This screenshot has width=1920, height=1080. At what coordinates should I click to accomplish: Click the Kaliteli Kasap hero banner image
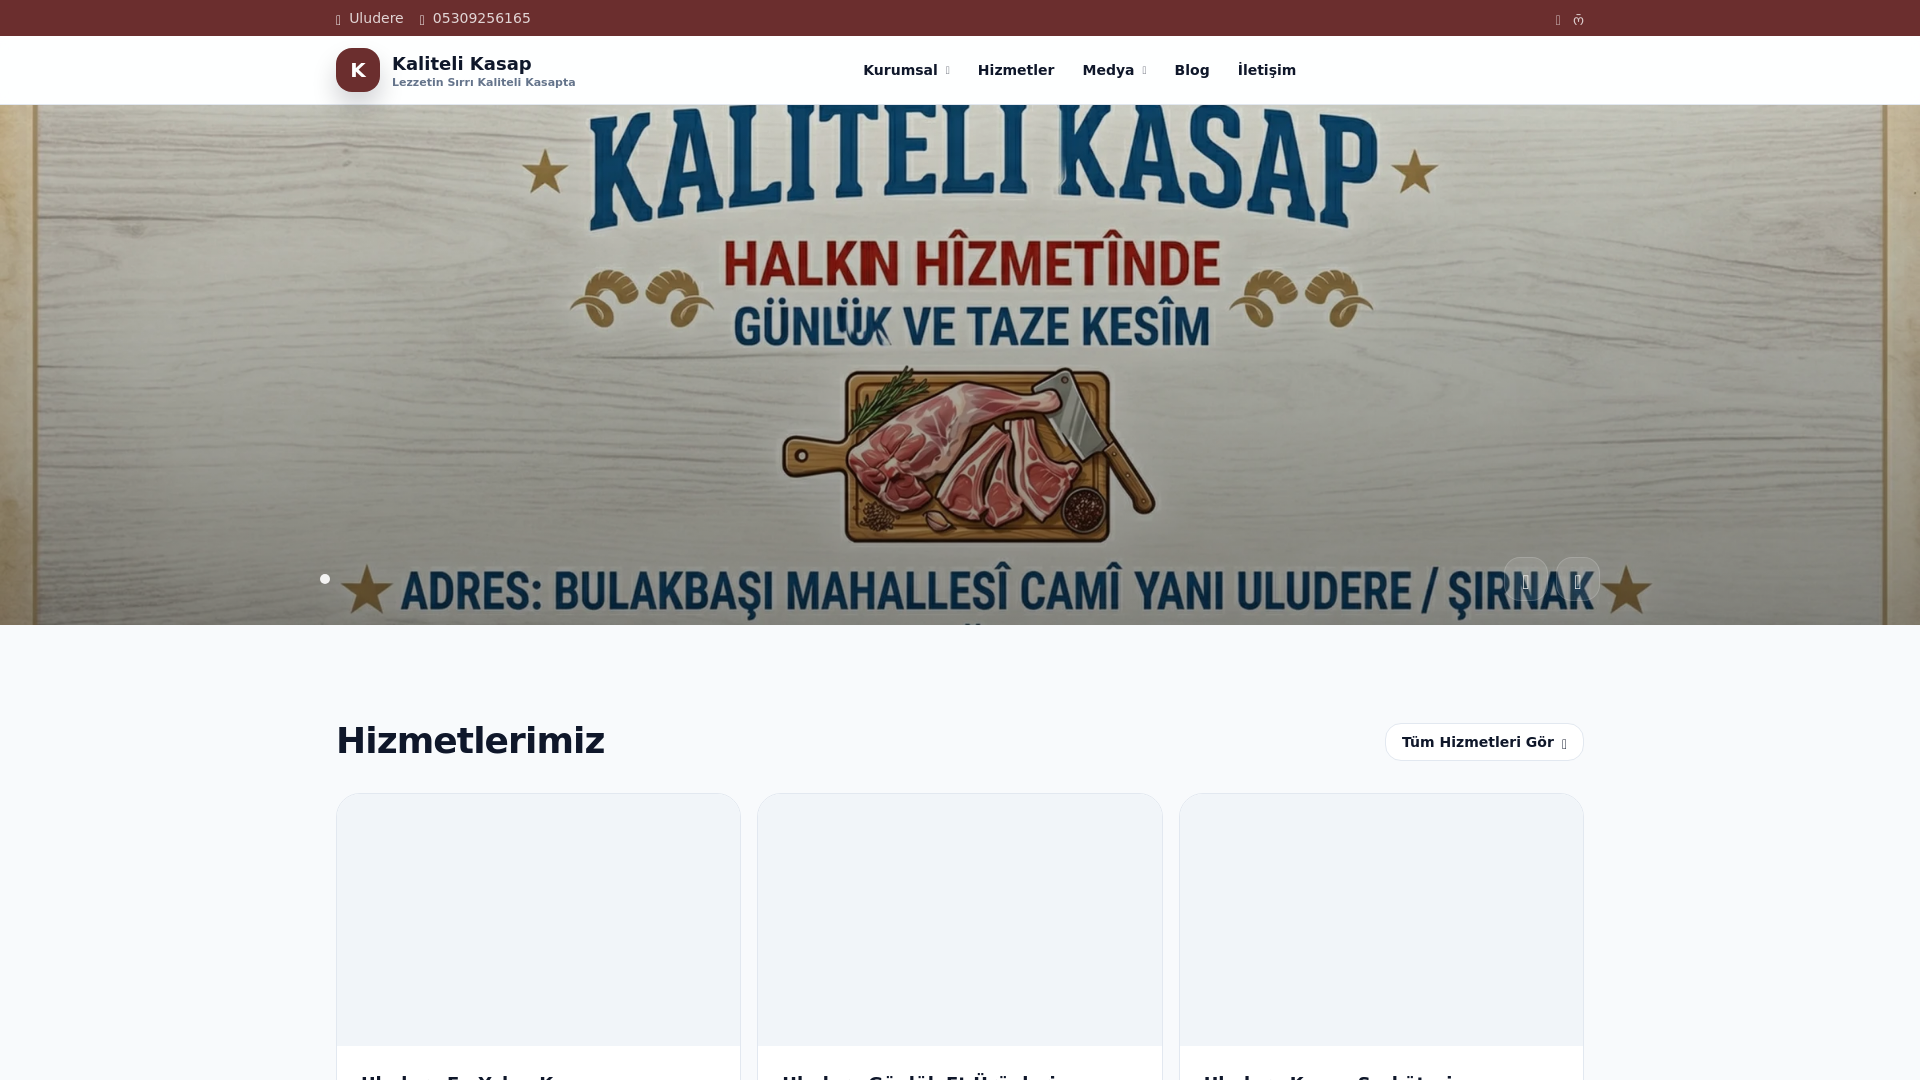click(960, 365)
